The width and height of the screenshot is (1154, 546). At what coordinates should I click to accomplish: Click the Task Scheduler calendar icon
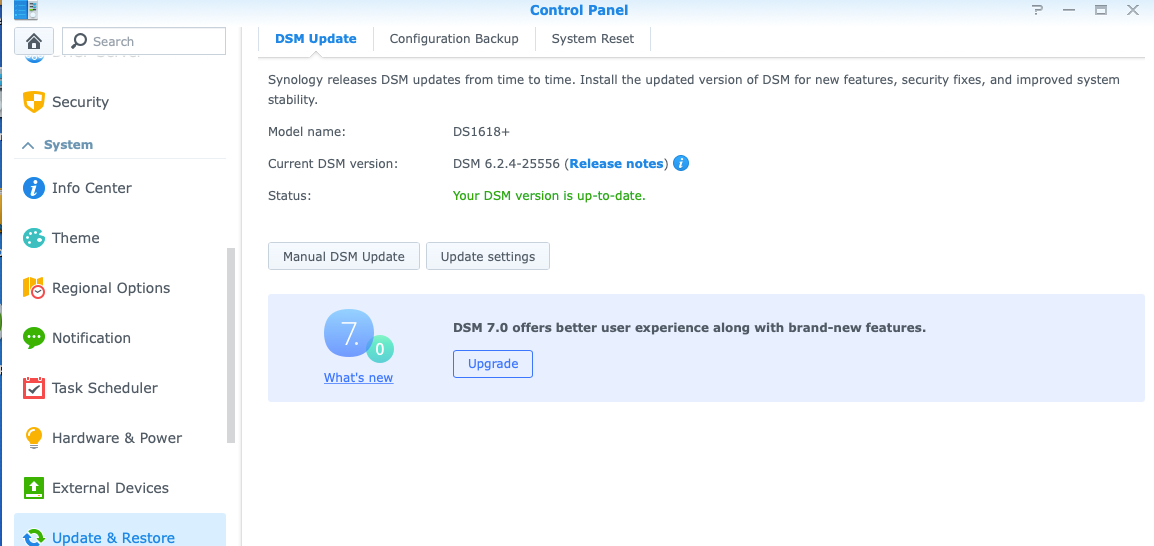tap(34, 388)
